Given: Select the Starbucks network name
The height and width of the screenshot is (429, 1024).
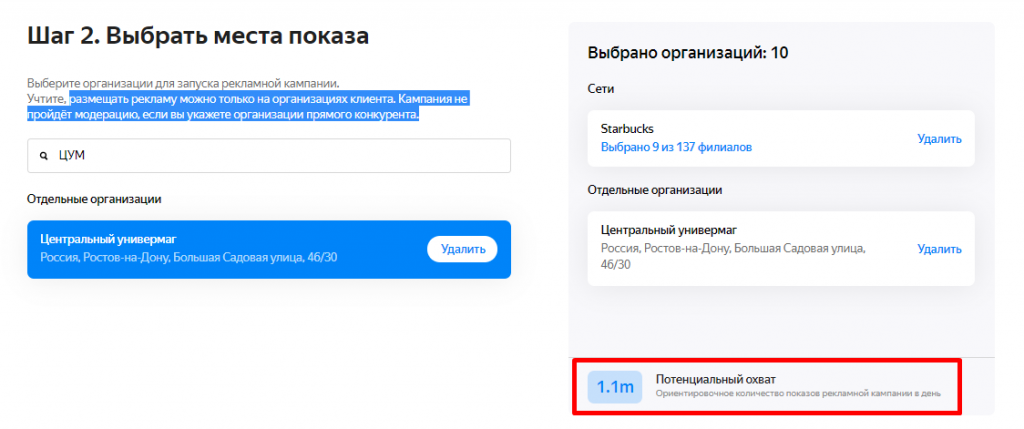Looking at the screenshot, I should pos(626,129).
